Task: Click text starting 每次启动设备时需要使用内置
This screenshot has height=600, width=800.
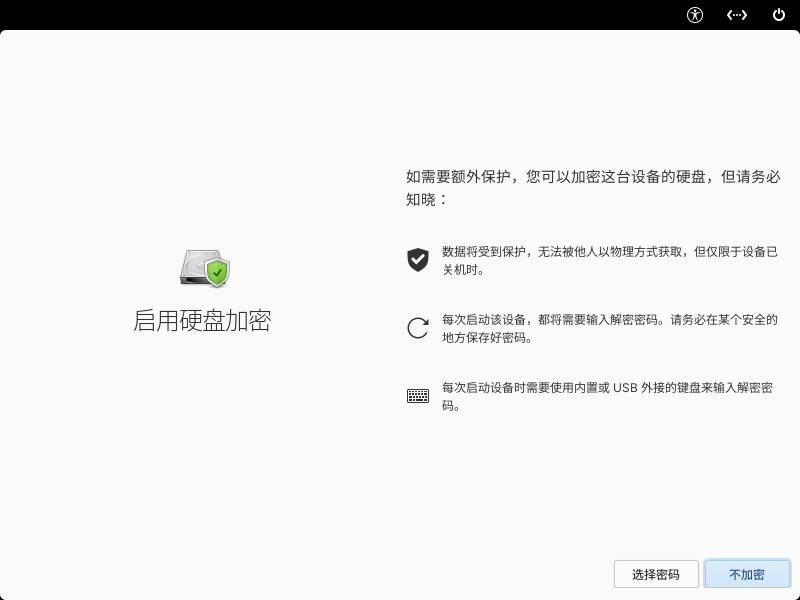Action: (x=607, y=396)
